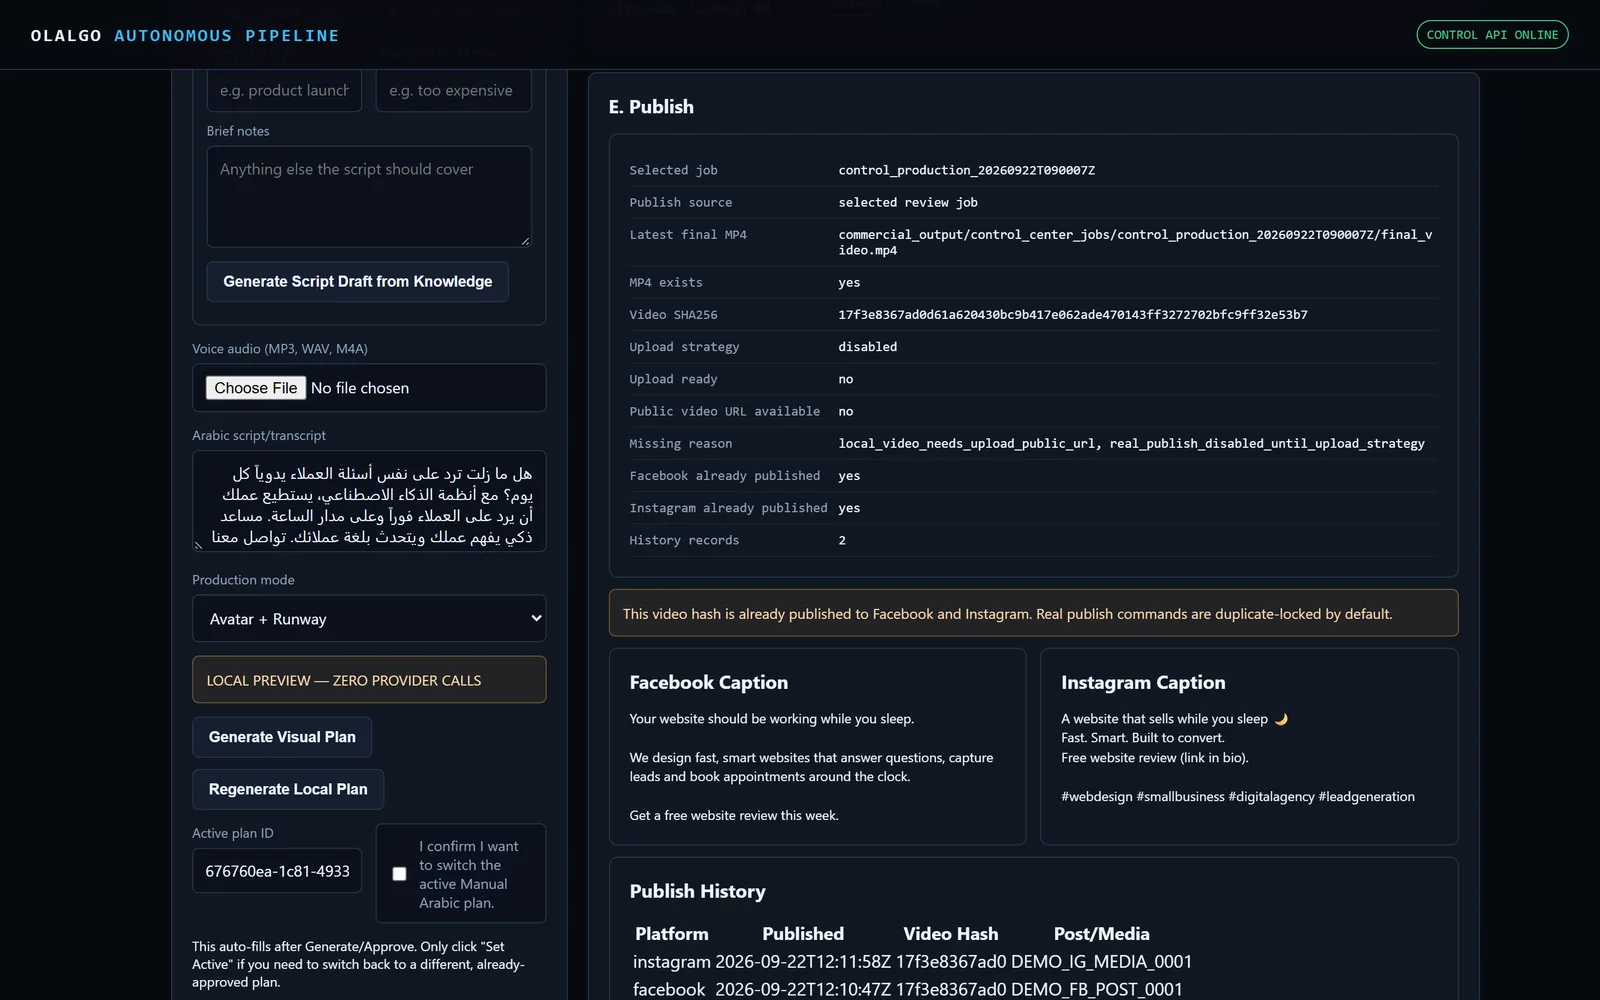Click the Local Preview zero provider calls banner

[x=369, y=680]
